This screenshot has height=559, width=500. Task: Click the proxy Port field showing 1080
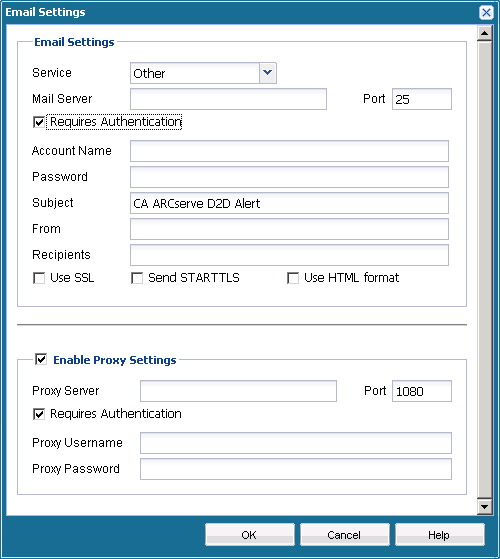click(422, 391)
